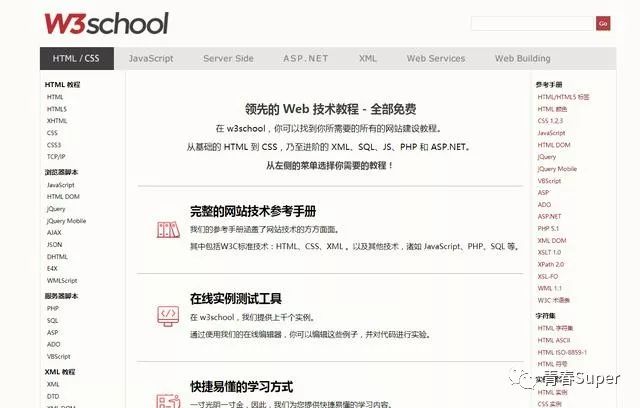The width and height of the screenshot is (640, 408).
Task: Open the TCP/IP tutorial link
Action: [x=56, y=157]
